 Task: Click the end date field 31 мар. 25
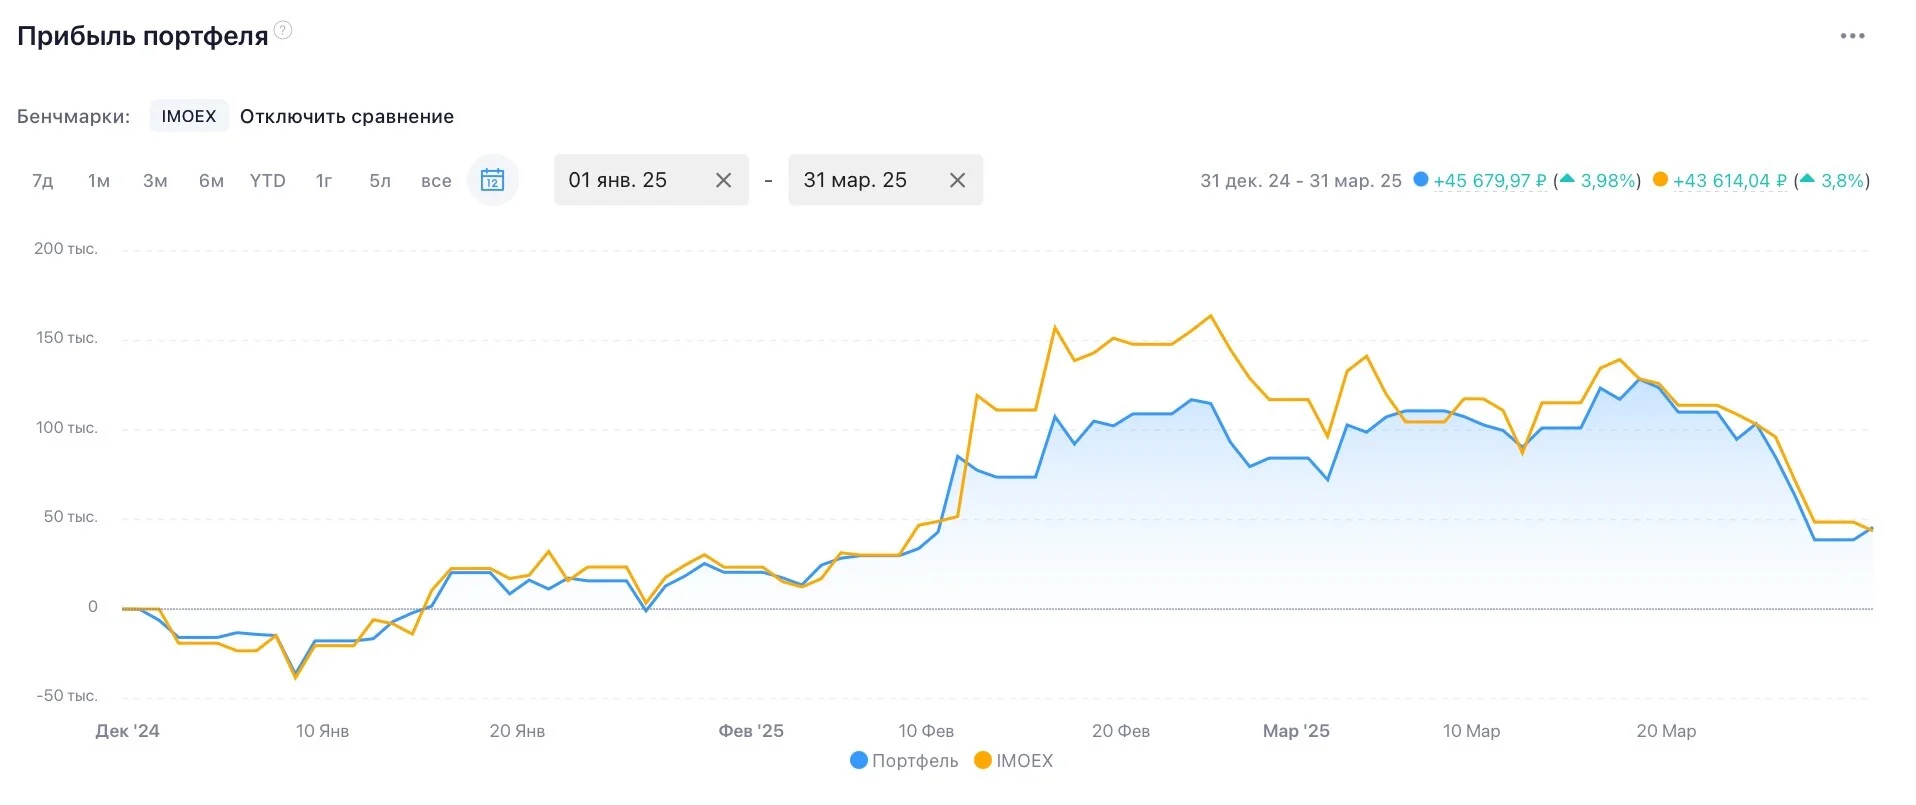[885, 180]
